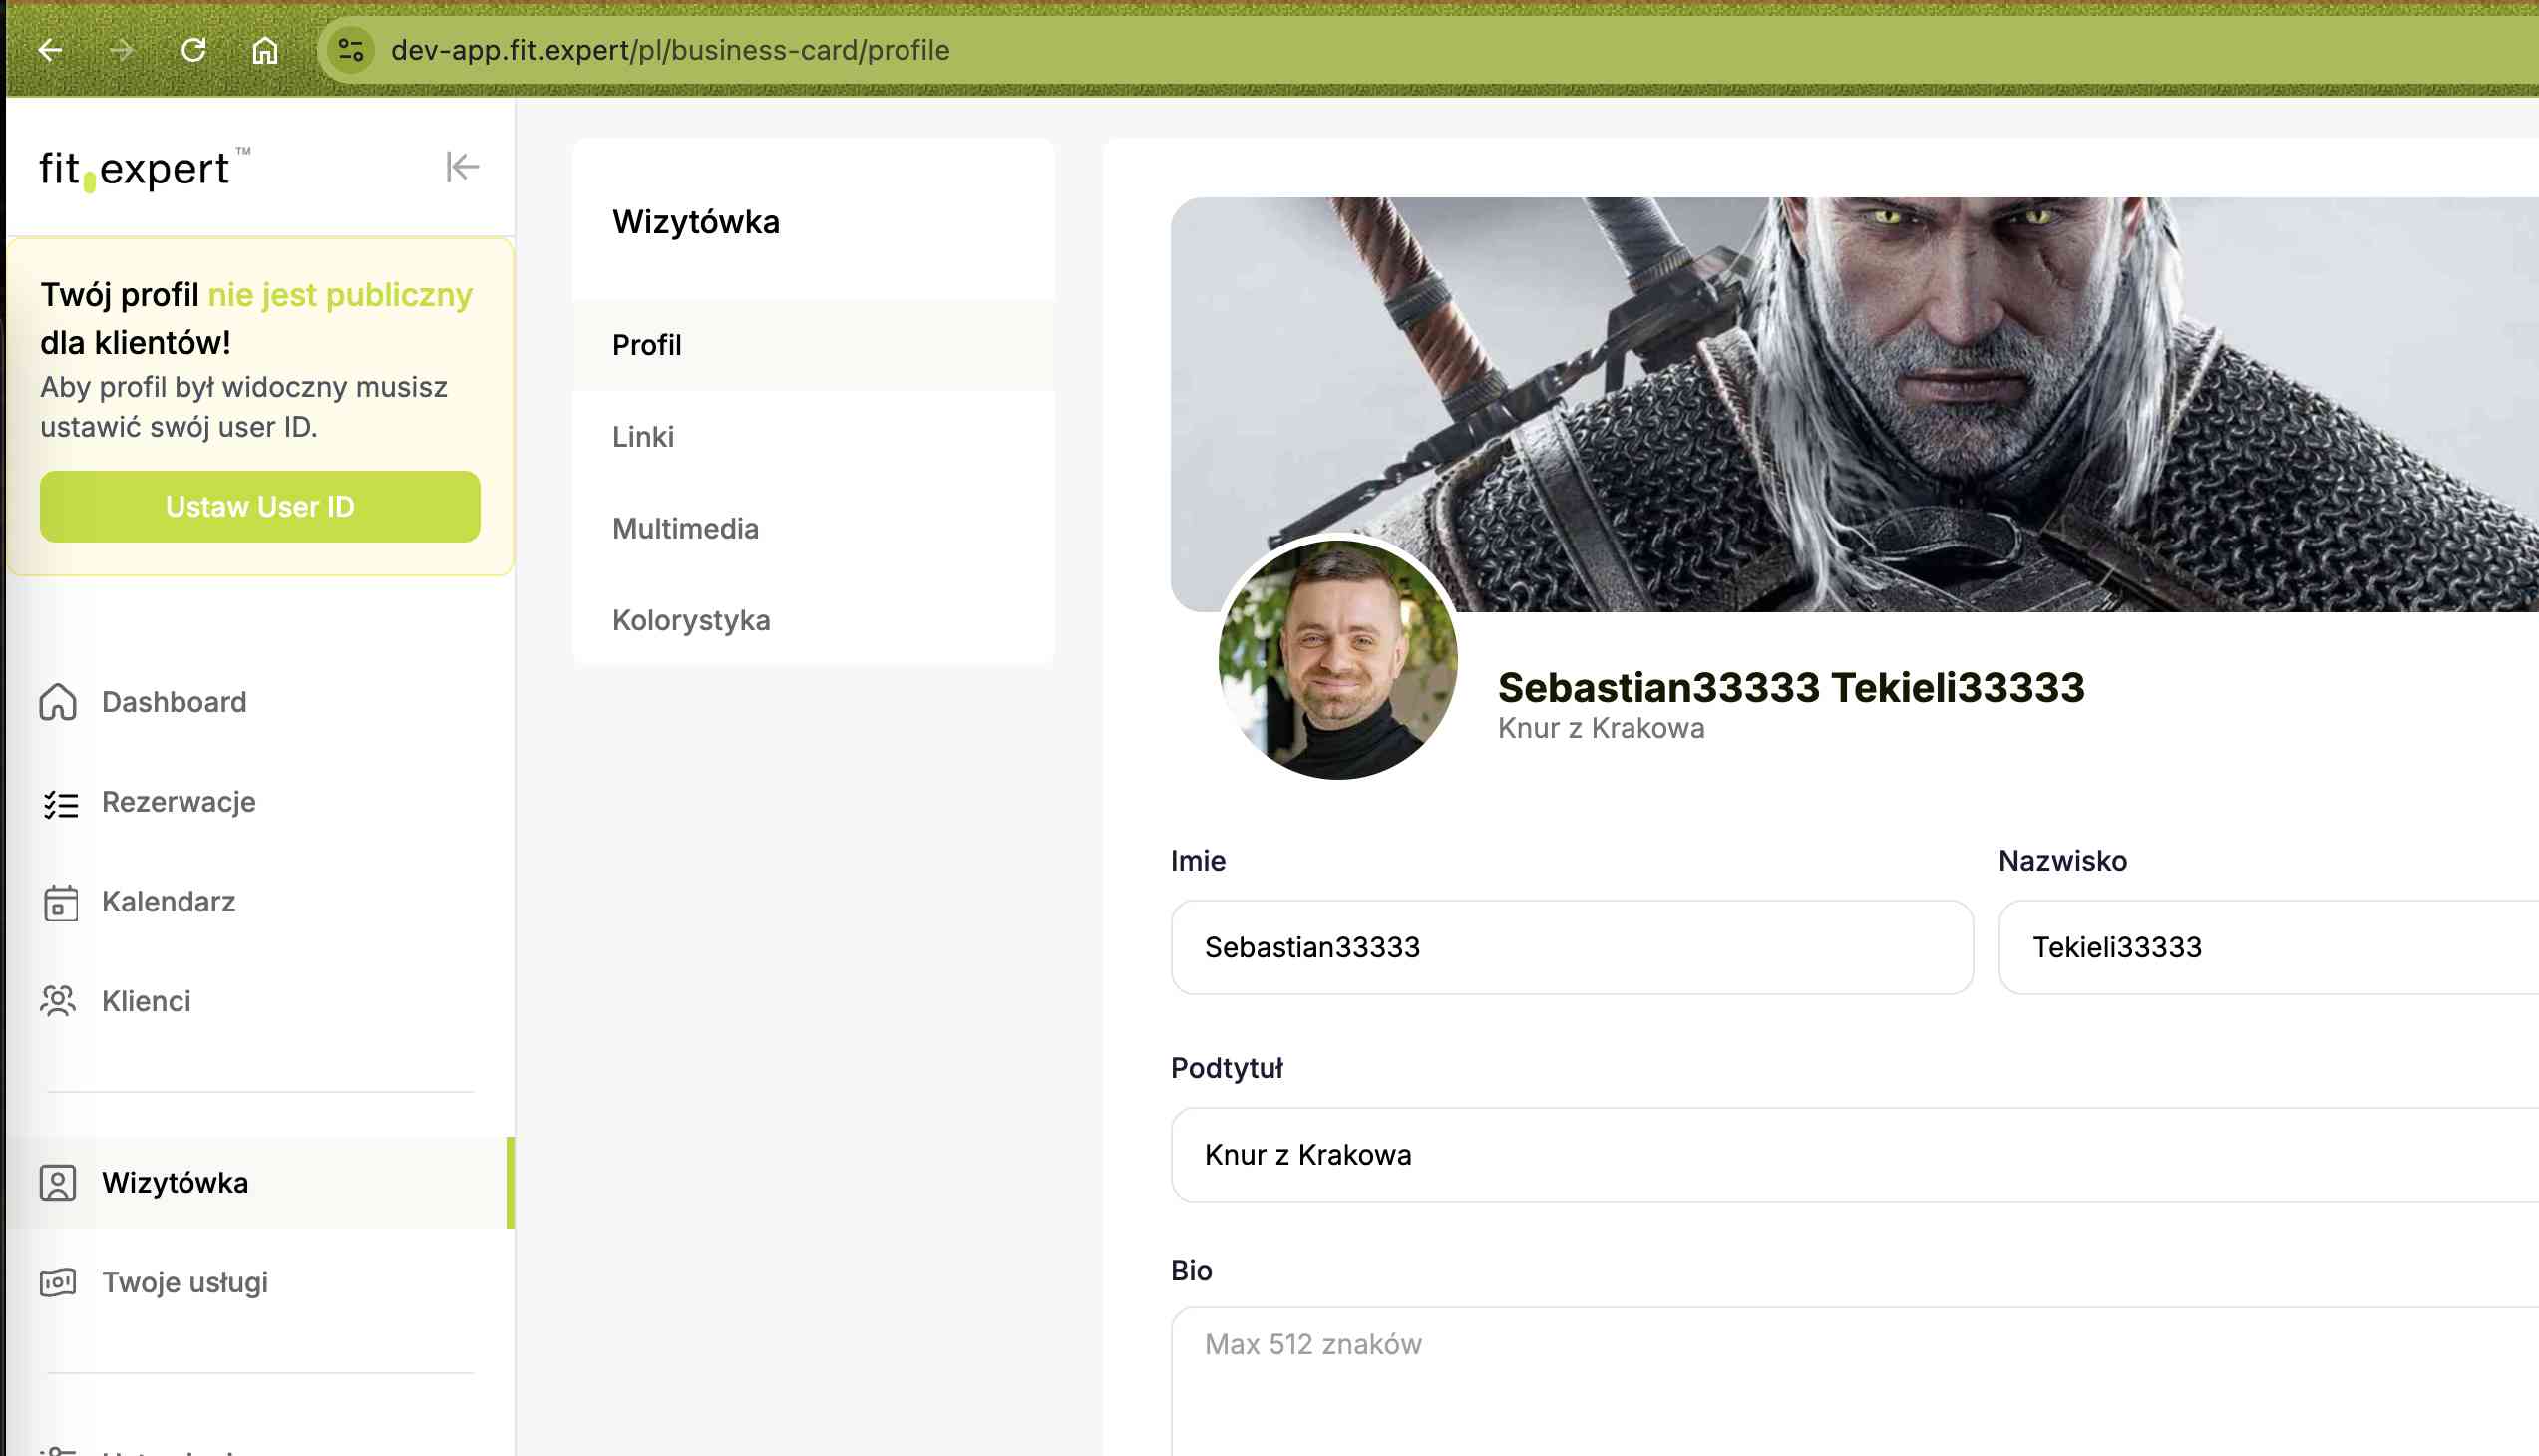Switch to the Multimedia section
Image resolution: width=2539 pixels, height=1456 pixels.
(685, 529)
